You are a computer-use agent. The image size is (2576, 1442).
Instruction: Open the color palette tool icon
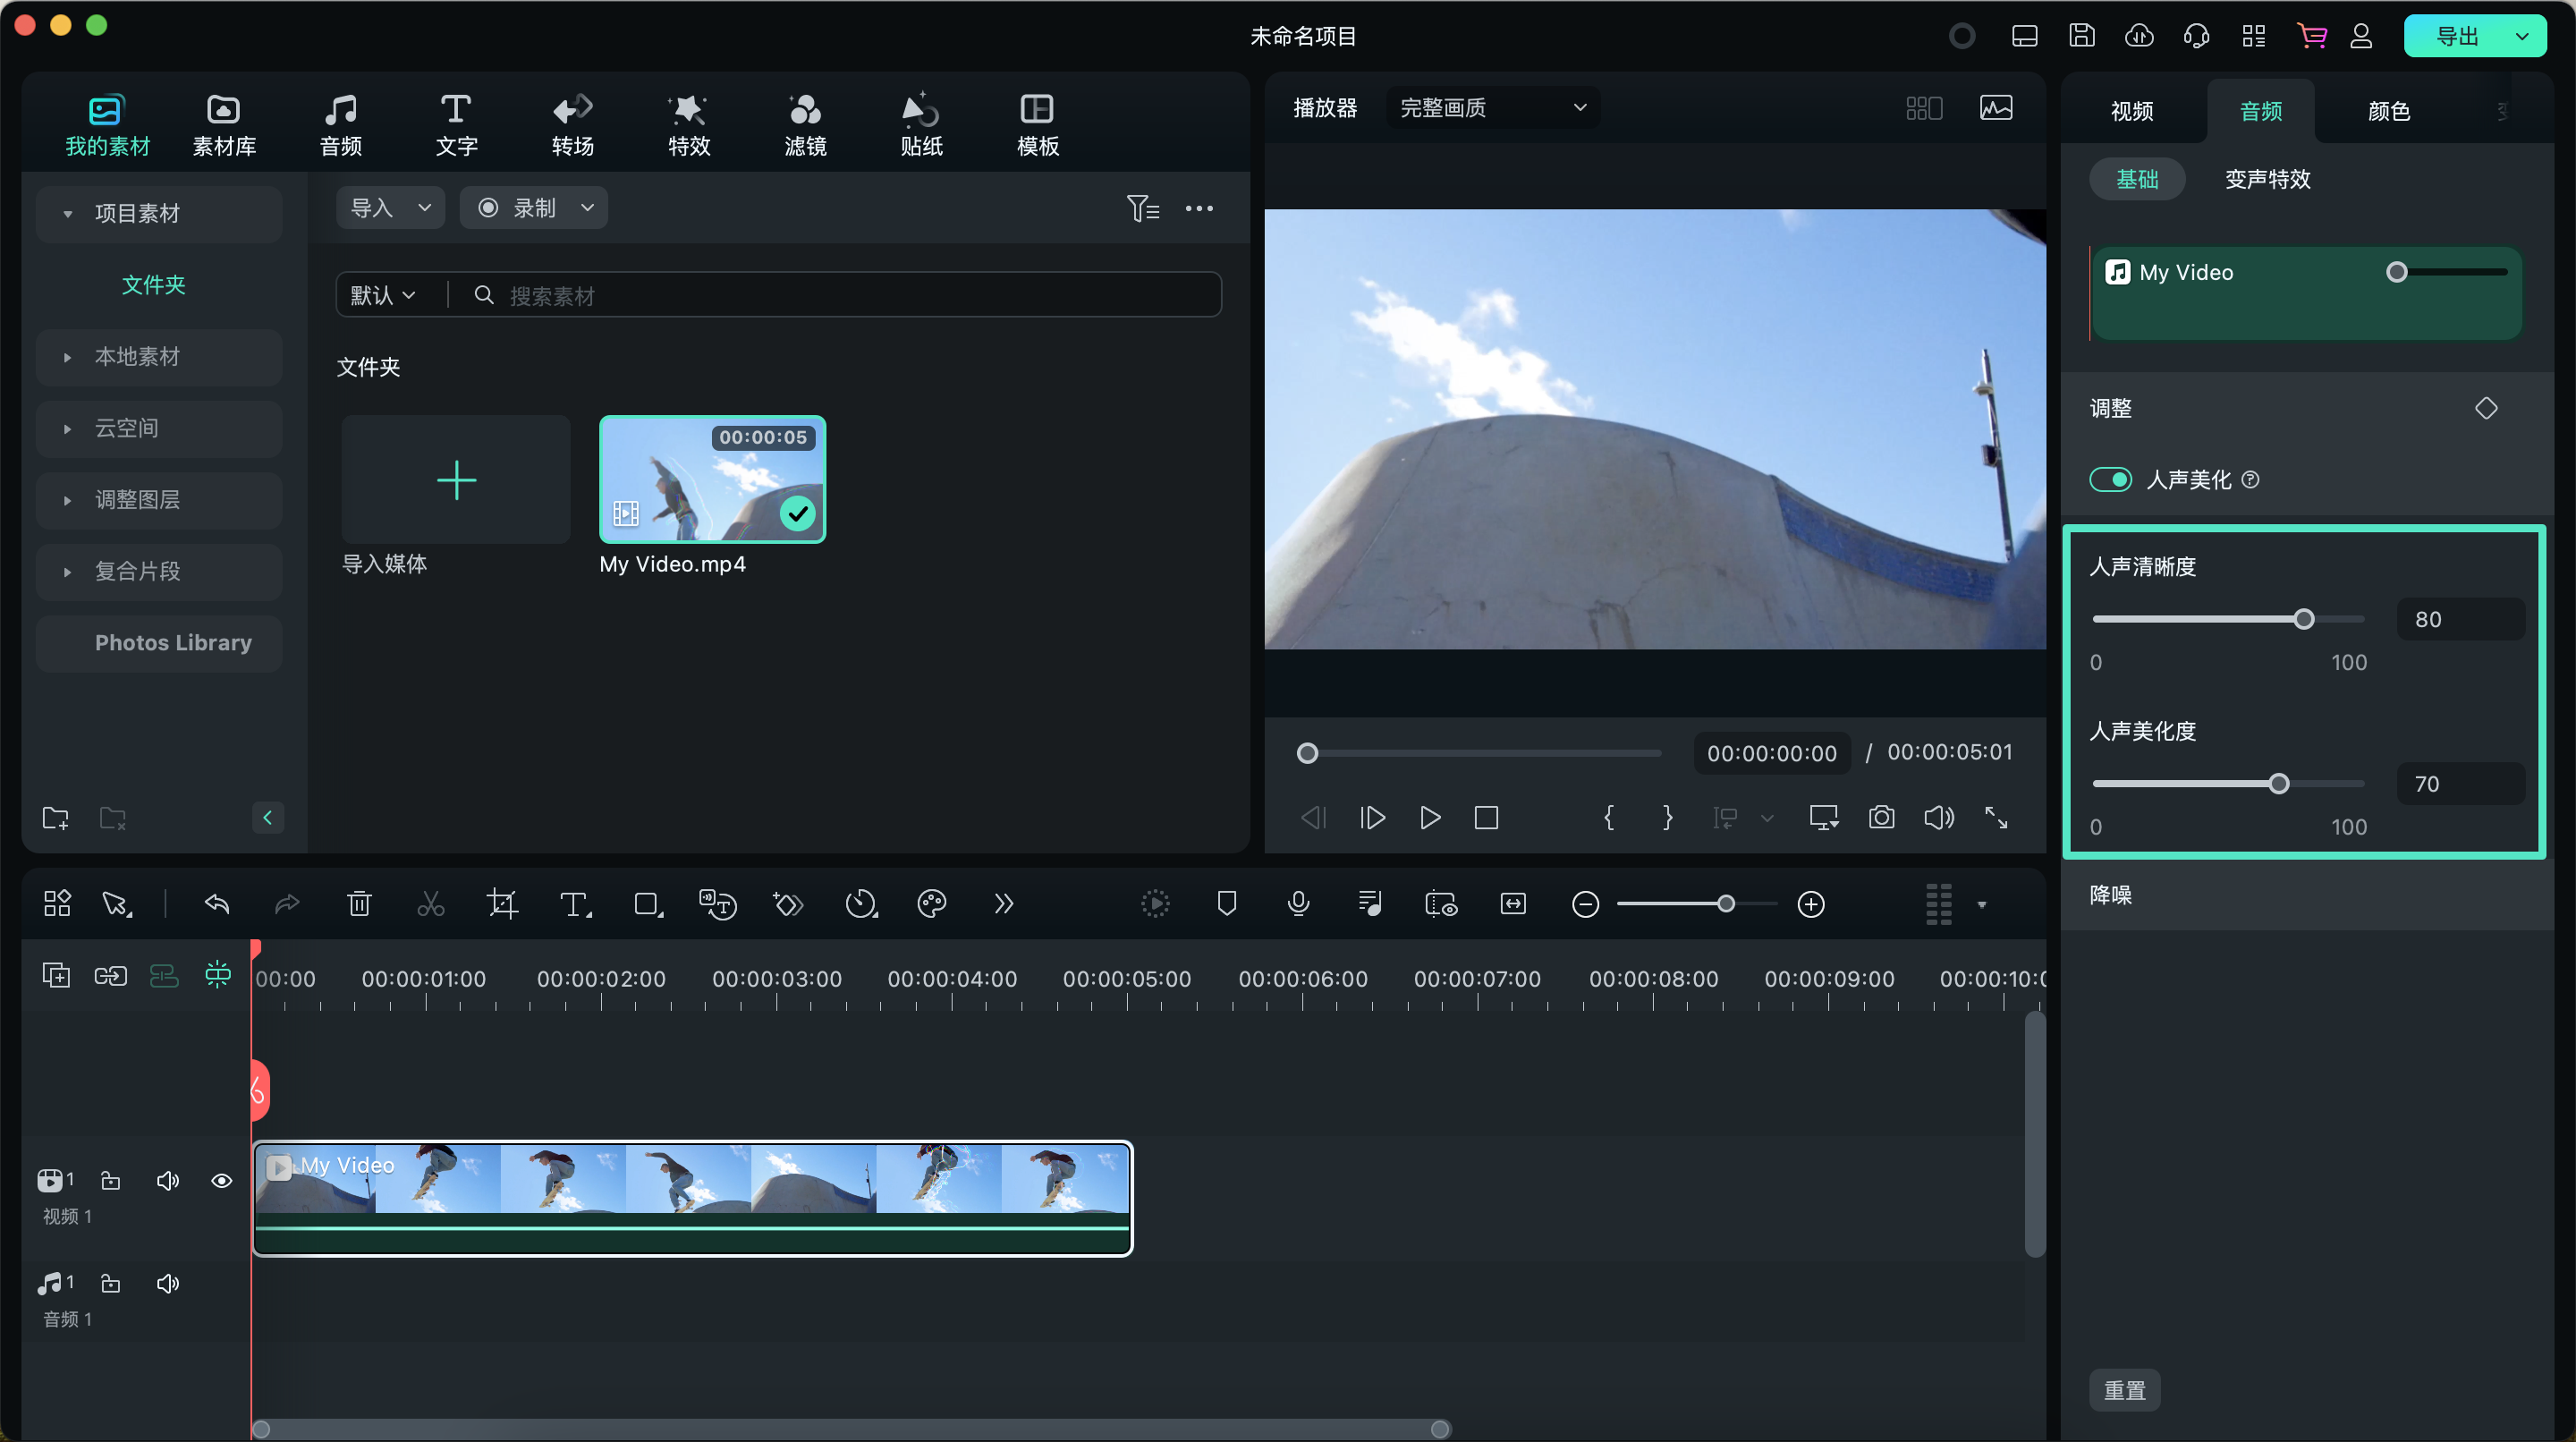point(931,904)
